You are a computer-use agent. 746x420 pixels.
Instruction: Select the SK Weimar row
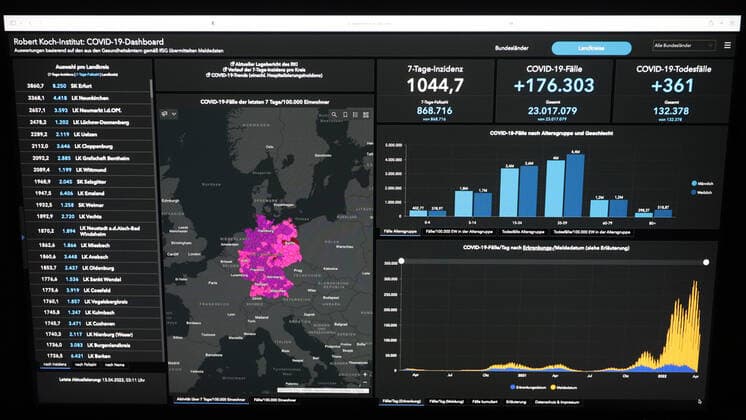click(x=91, y=205)
